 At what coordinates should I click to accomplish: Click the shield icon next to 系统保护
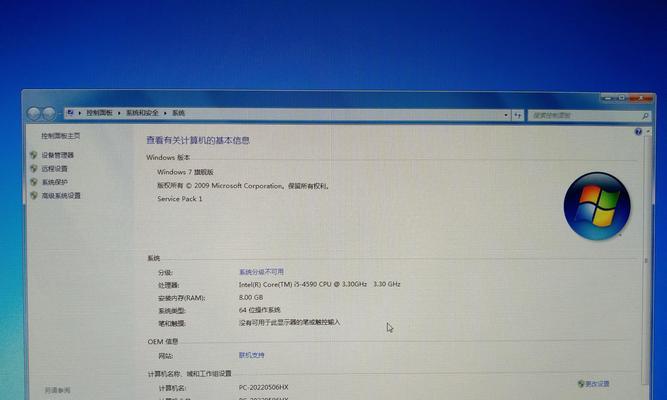[x=33, y=182]
